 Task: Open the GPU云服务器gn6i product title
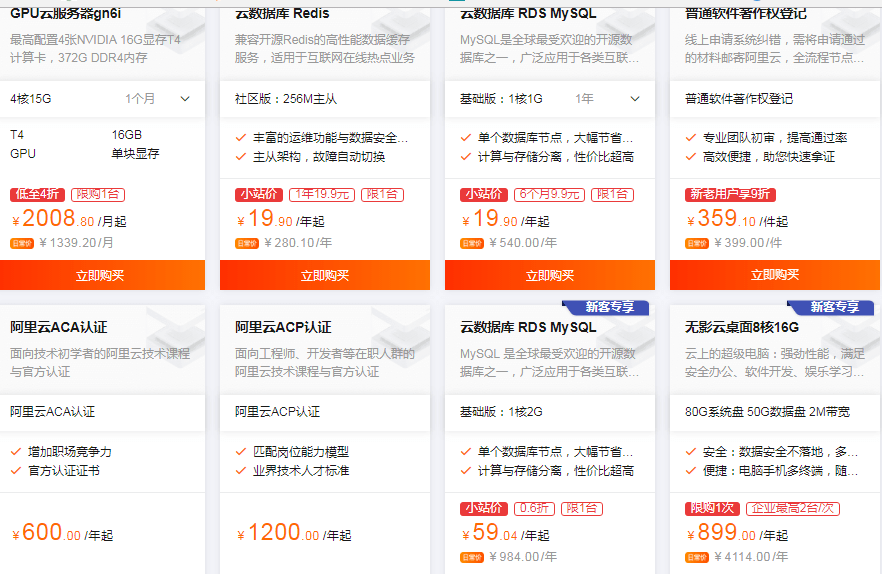coord(65,14)
